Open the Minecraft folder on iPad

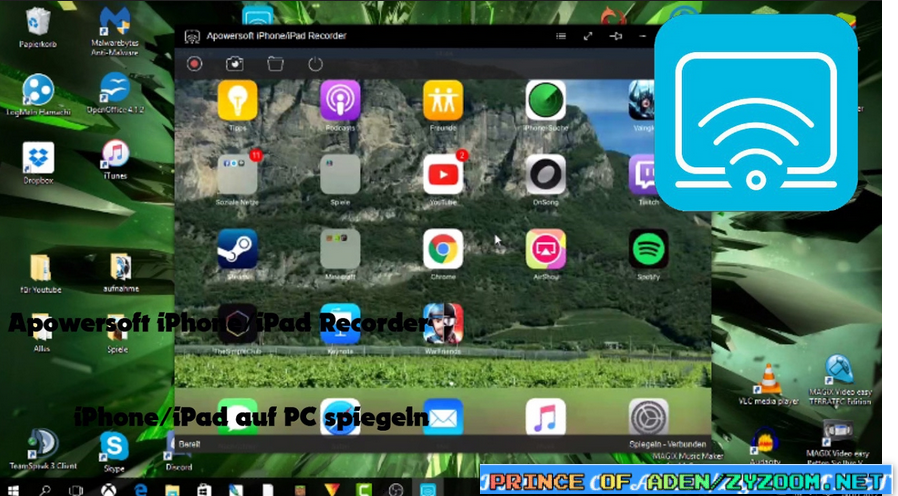[x=340, y=249]
